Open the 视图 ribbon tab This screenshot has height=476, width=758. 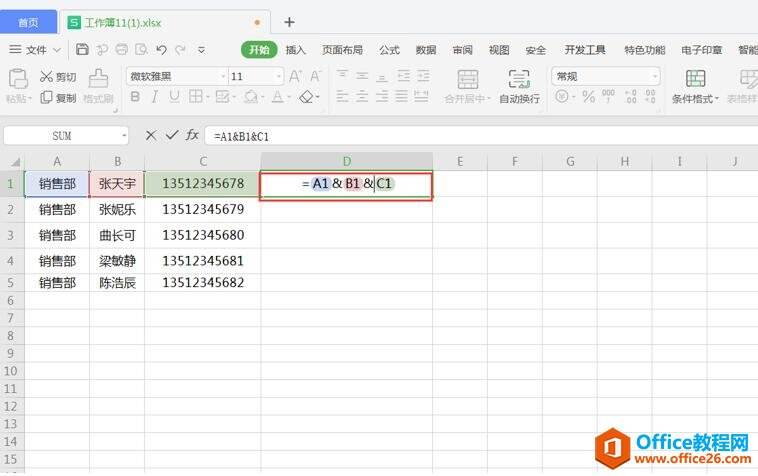pos(499,50)
